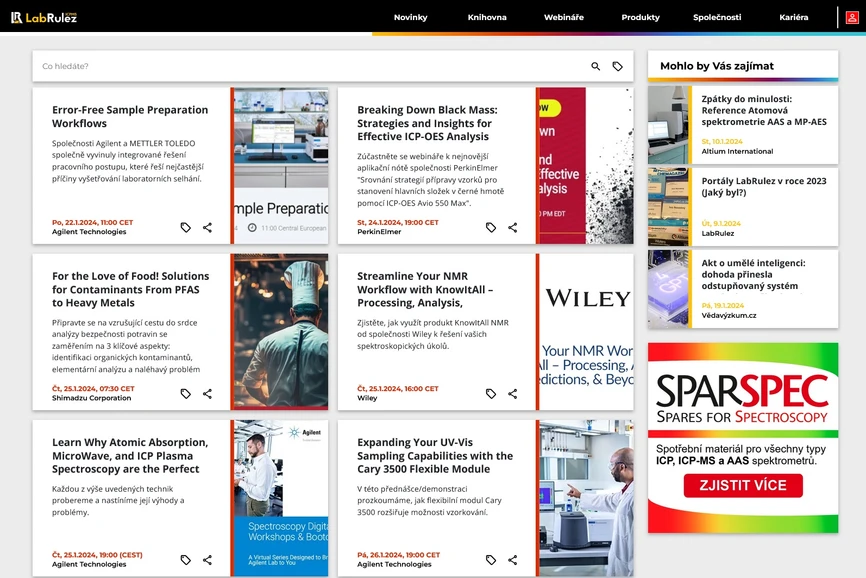Click the Spectroscopy Digital Workshops thumbnail

[281, 498]
